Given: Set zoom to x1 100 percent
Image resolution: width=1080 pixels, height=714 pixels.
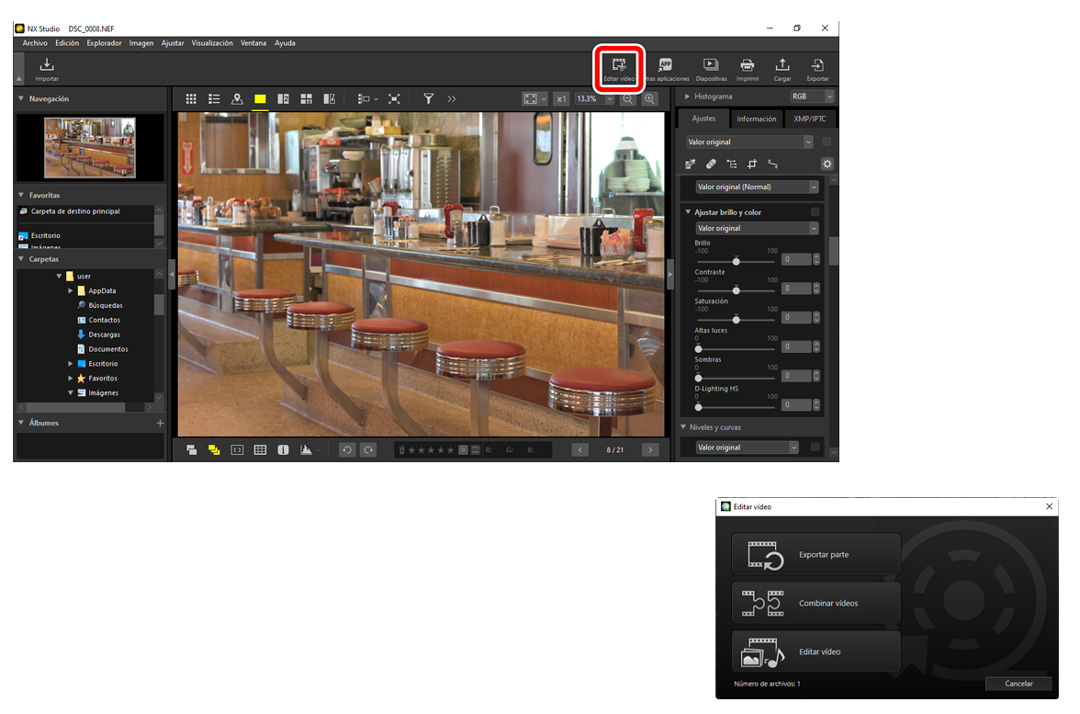Looking at the screenshot, I should (561, 99).
